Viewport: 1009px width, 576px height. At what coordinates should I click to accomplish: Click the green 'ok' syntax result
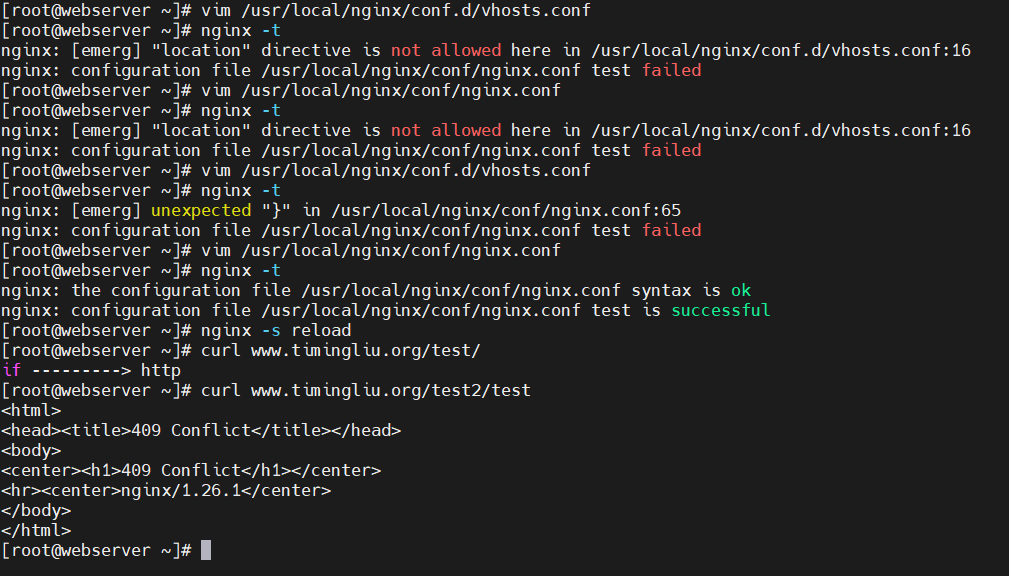(x=741, y=290)
